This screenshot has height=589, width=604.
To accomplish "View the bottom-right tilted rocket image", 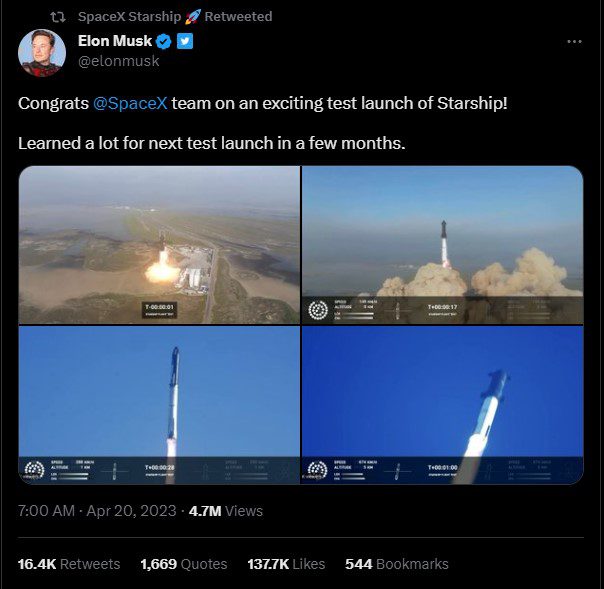I will point(442,405).
